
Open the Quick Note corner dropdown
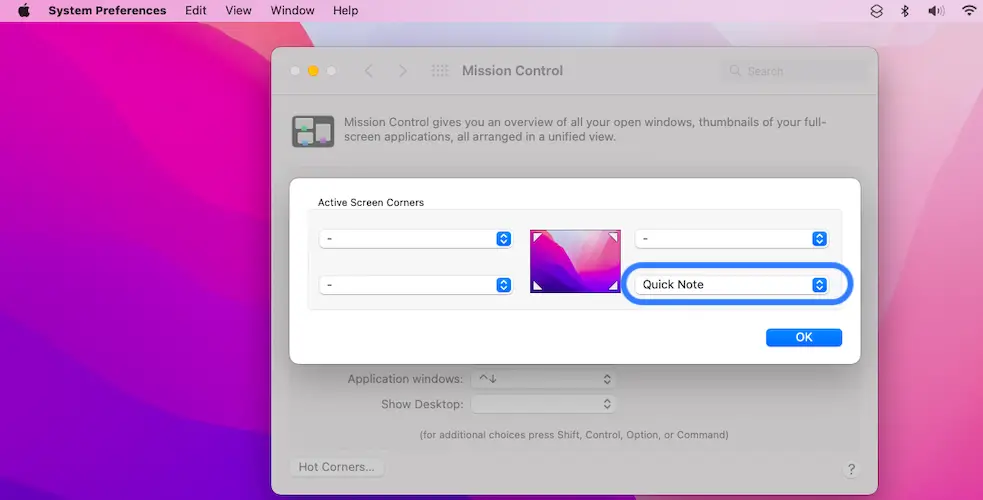pos(732,284)
